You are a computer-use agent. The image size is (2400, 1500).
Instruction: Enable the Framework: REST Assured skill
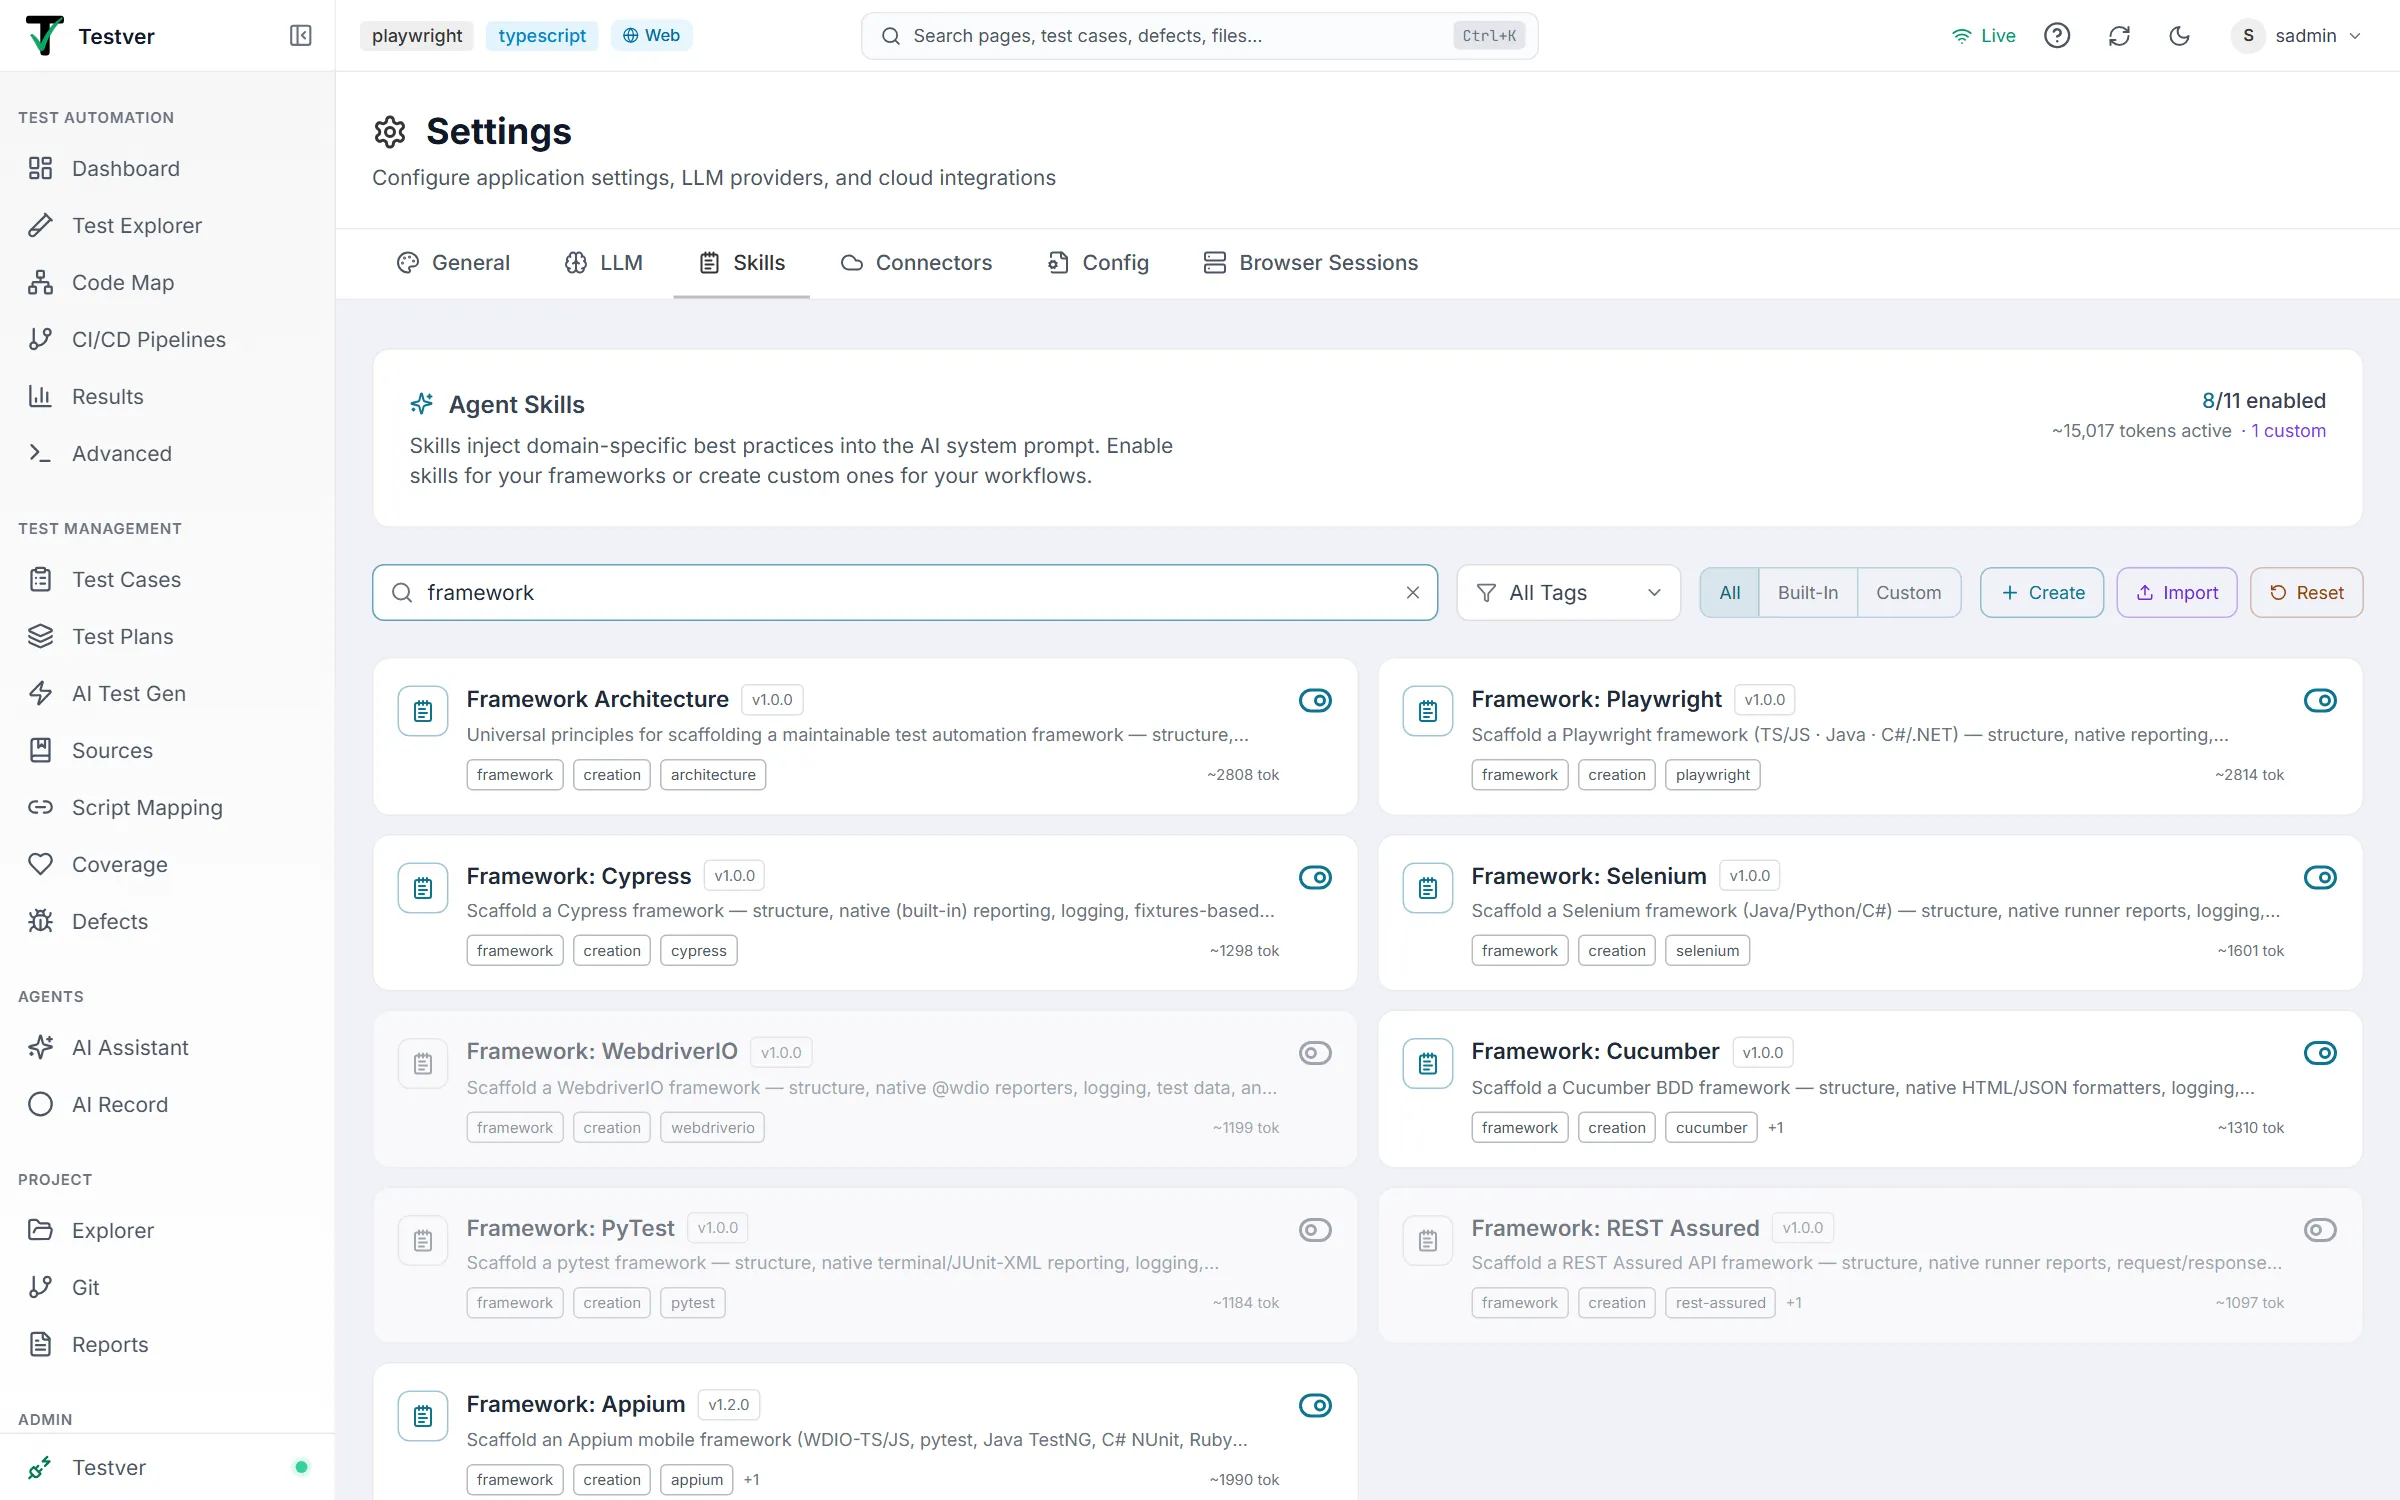pyautogui.click(x=2320, y=1230)
